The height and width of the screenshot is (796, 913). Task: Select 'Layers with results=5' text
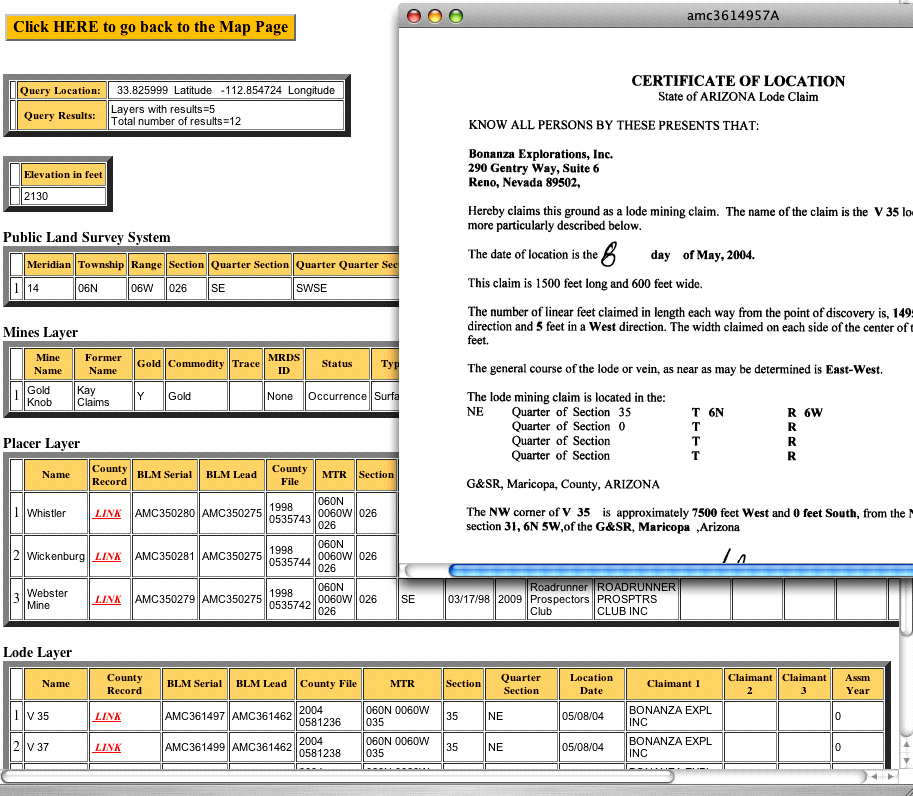(x=163, y=109)
